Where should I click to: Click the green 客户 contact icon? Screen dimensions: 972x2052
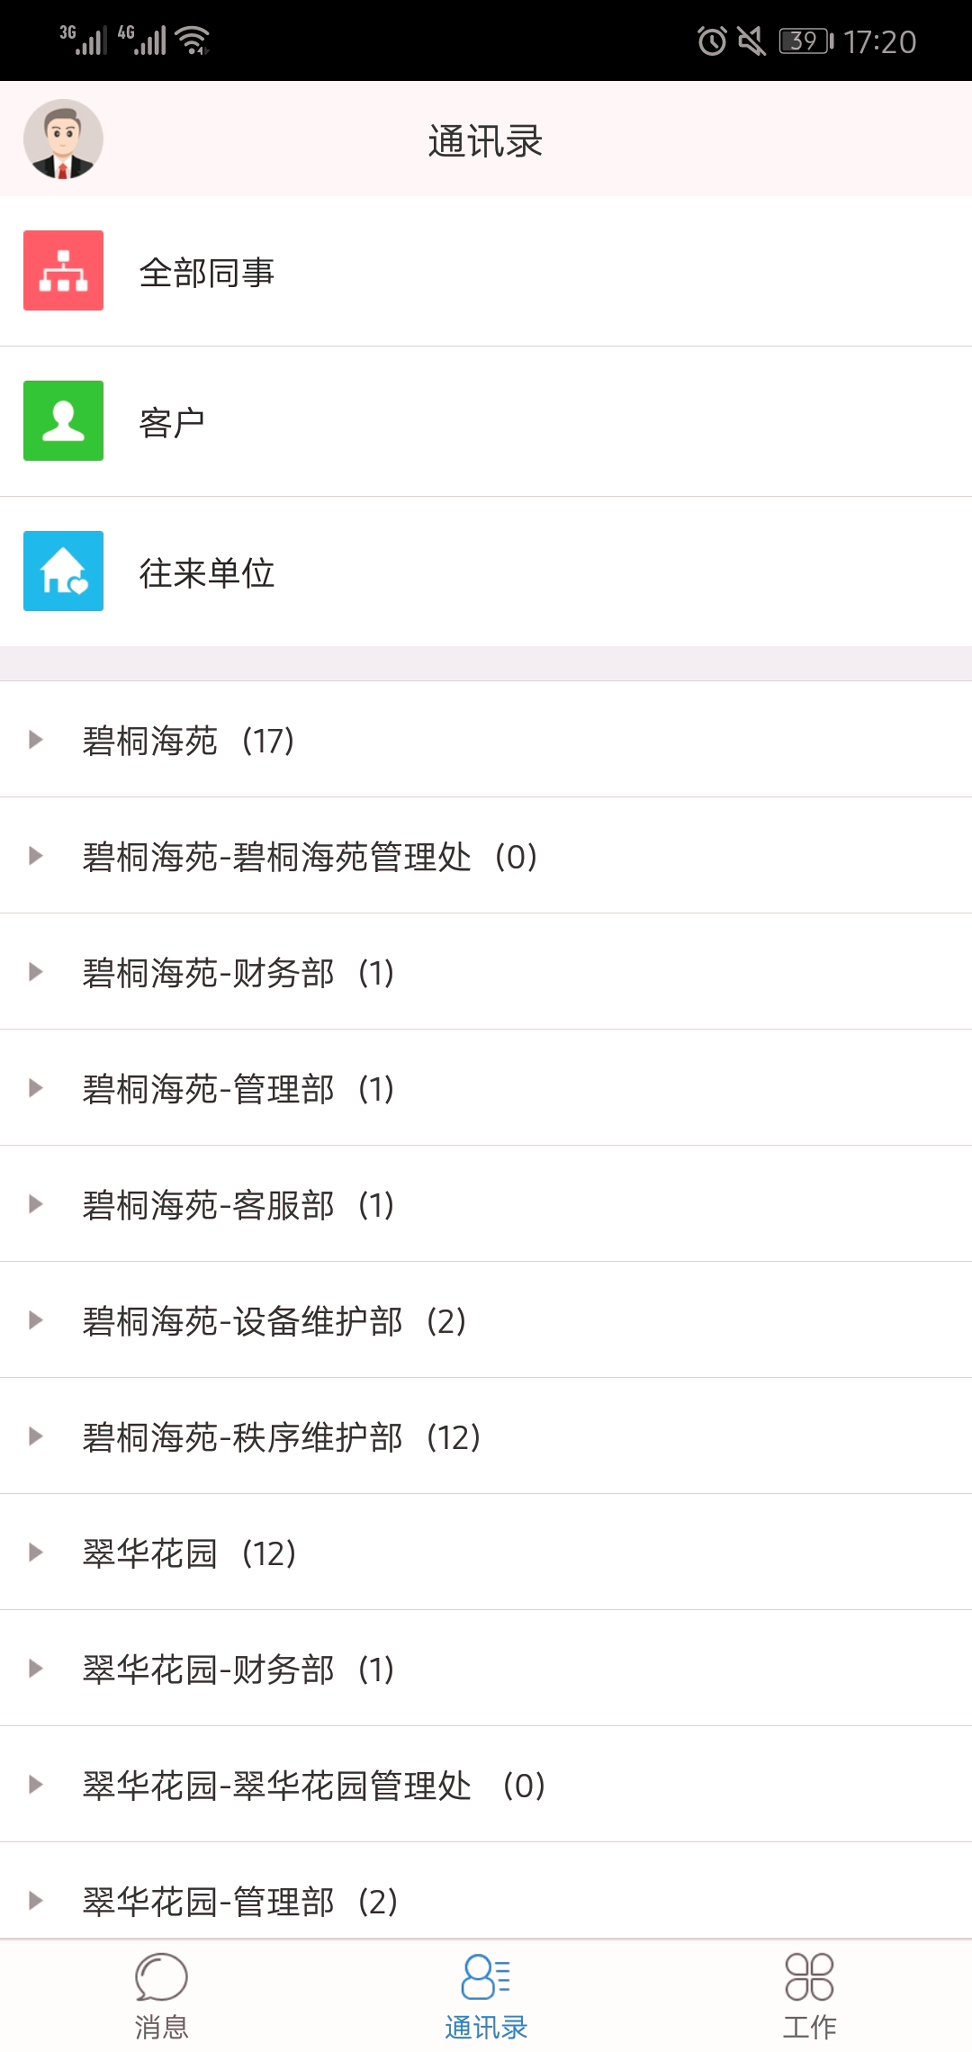click(63, 420)
